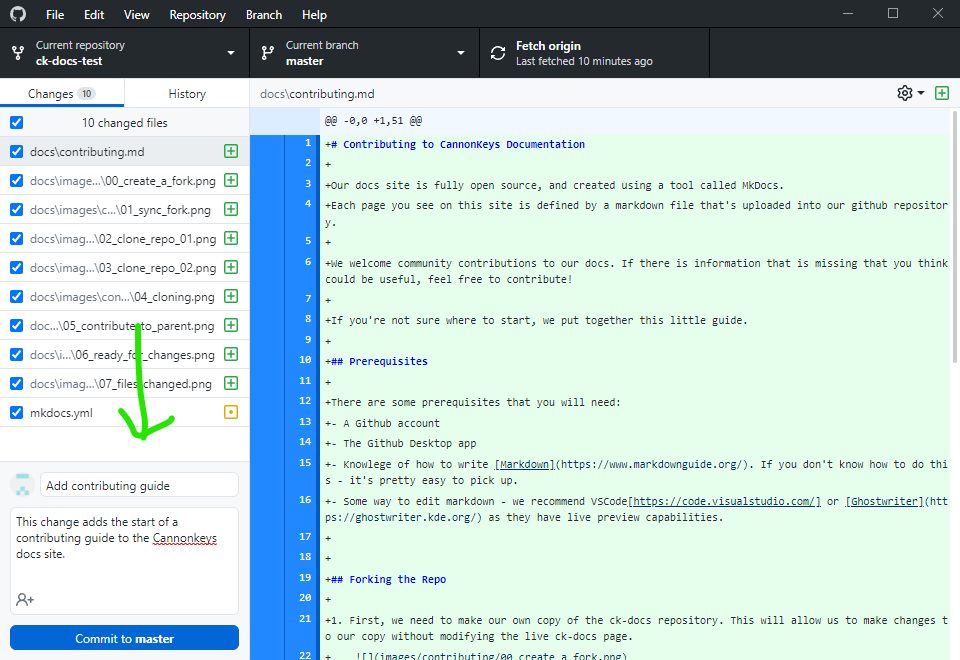
Task: Click the added-file icon beside diff settings
Action: tap(942, 93)
